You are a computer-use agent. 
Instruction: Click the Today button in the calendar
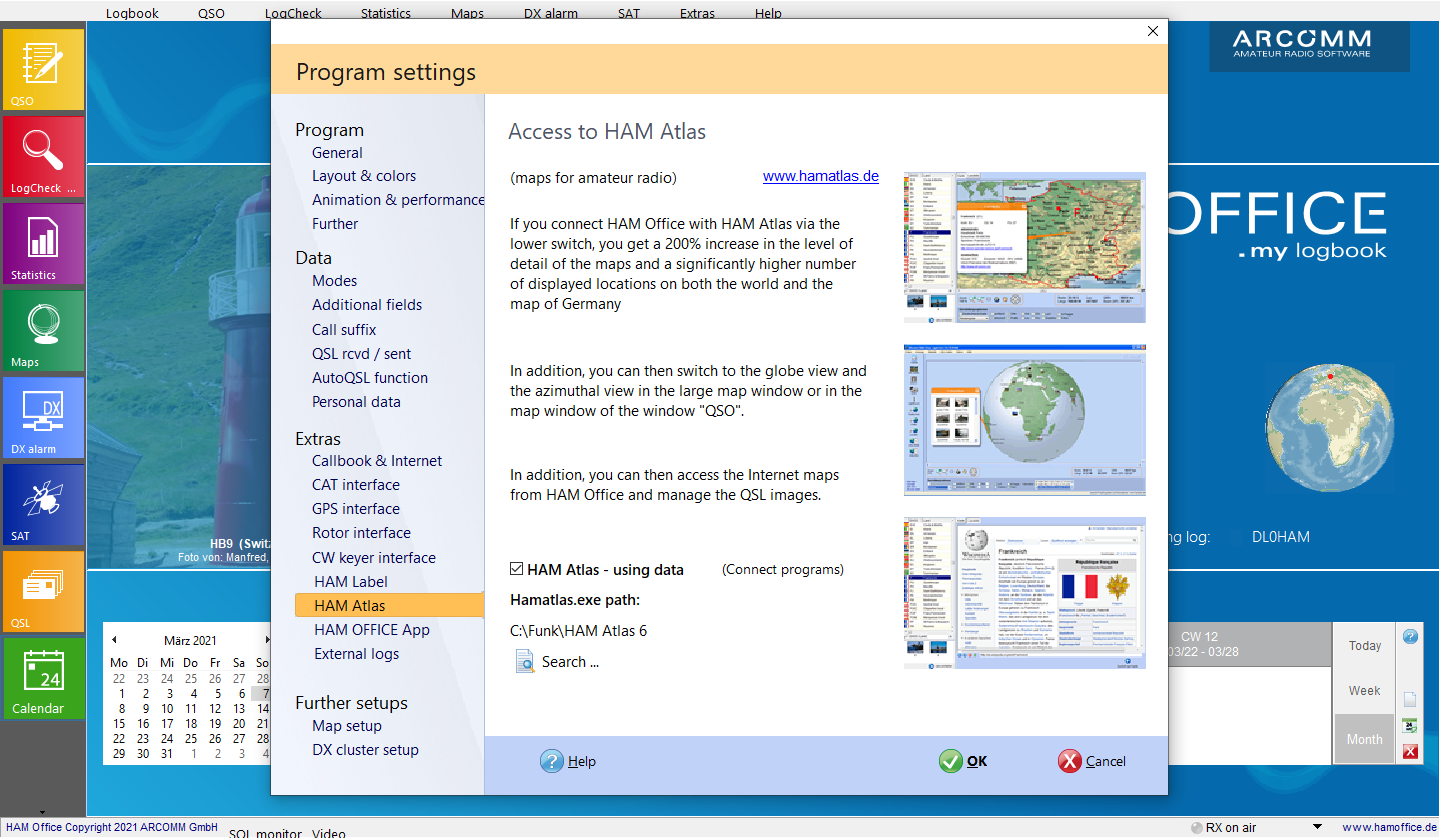click(x=1364, y=645)
